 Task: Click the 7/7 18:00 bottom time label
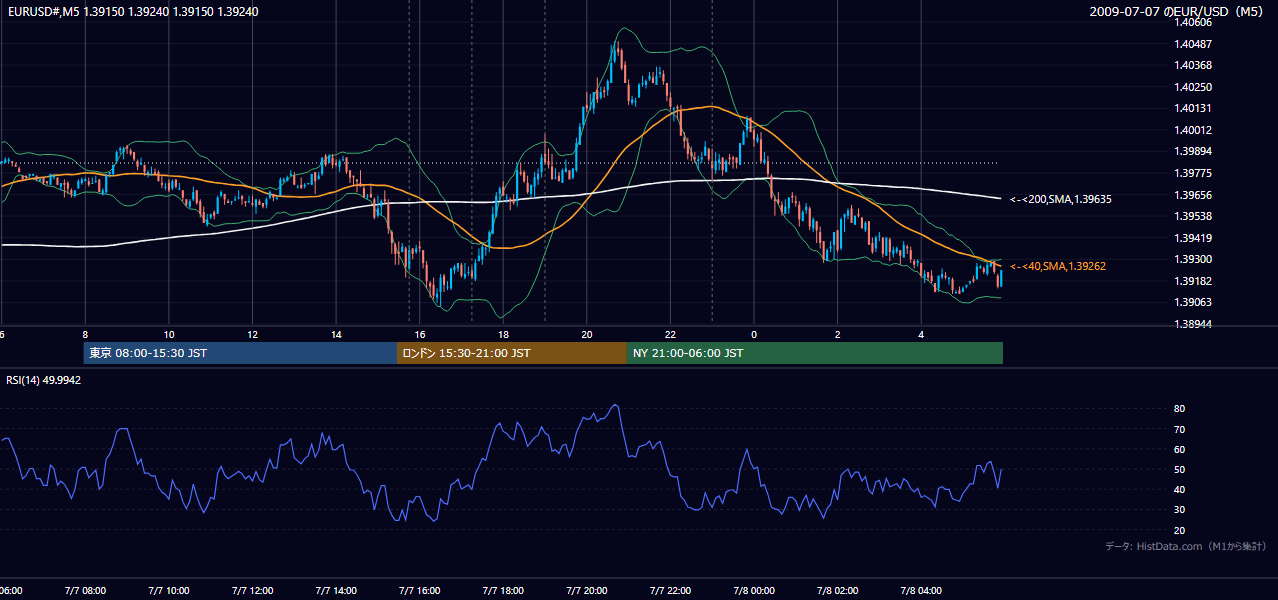(x=503, y=591)
